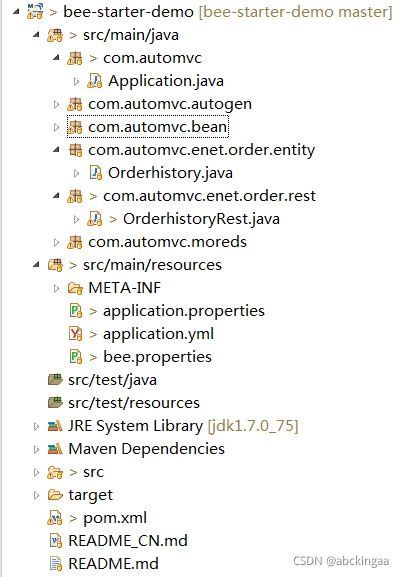Collapse the com.automvc.enet.order.entity package
This screenshot has height=577, width=404.
tap(56, 150)
